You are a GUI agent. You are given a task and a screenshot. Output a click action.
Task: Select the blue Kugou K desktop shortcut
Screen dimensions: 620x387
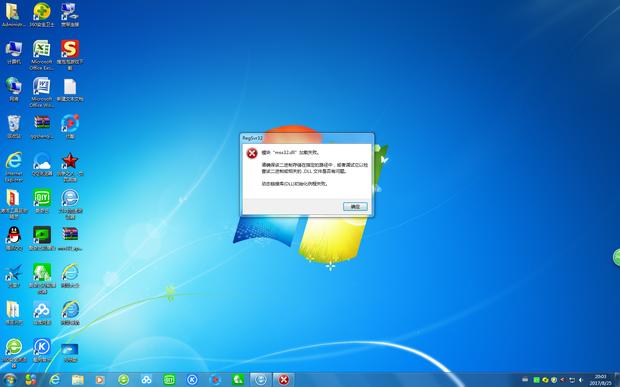point(42,349)
